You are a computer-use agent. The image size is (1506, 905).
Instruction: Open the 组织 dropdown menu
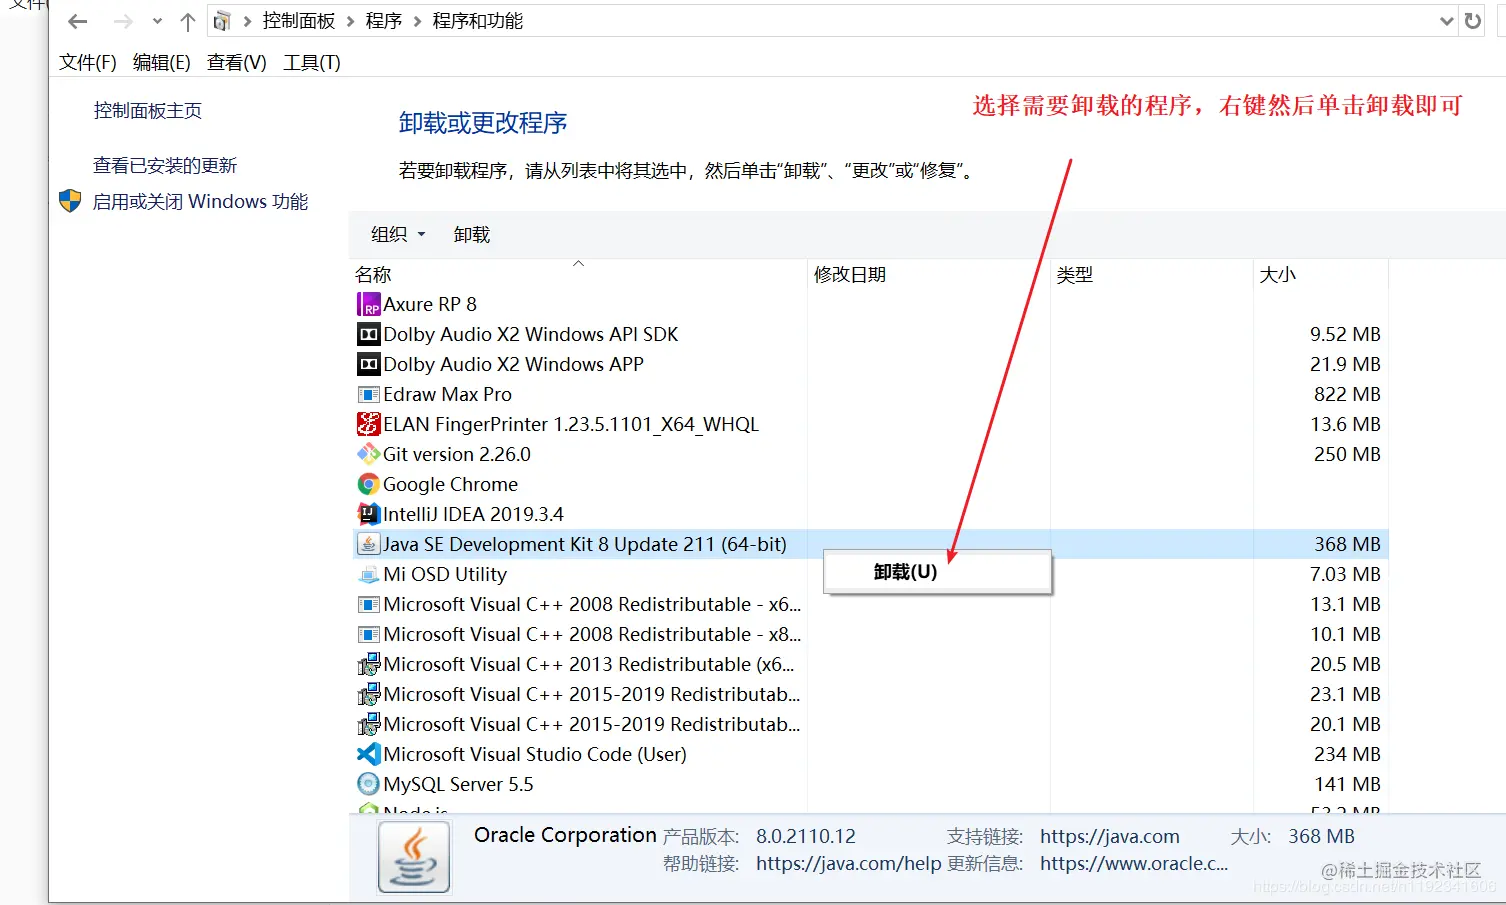tap(398, 234)
